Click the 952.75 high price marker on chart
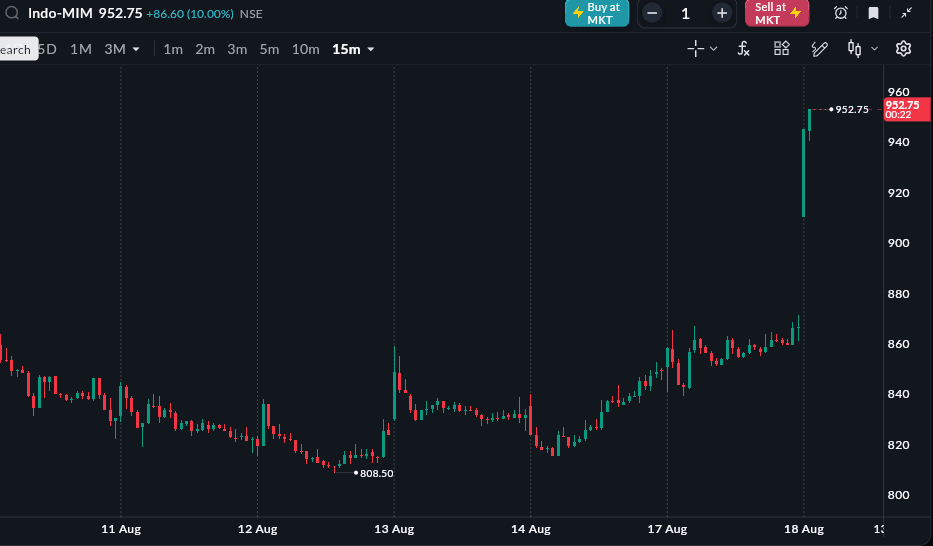 [x=852, y=109]
